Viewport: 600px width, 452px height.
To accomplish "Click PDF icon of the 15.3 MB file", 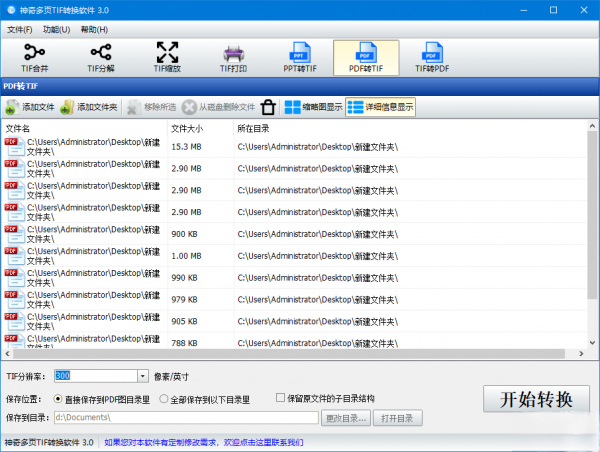I will (14, 147).
